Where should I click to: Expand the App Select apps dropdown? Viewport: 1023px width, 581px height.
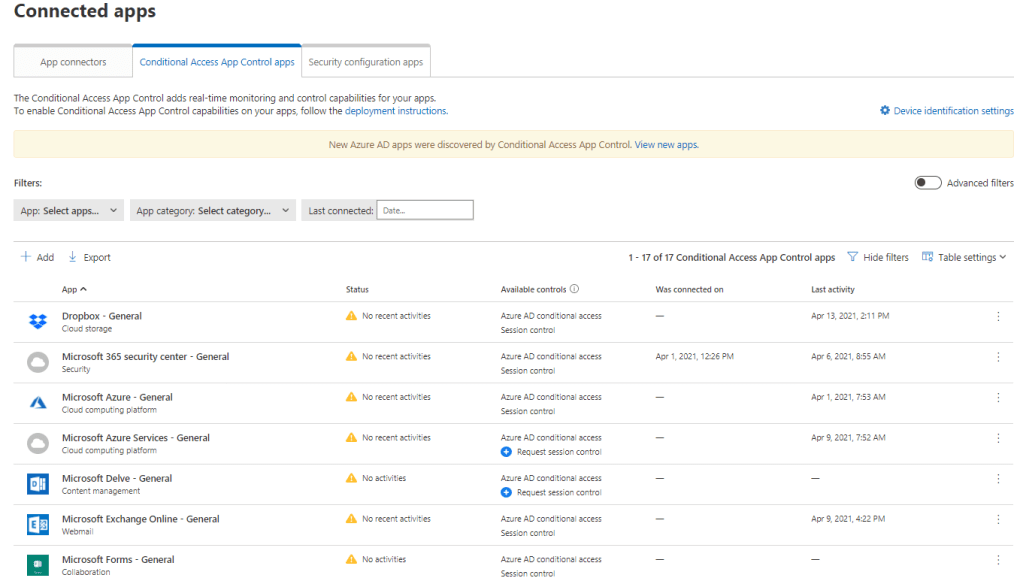[x=70, y=211]
